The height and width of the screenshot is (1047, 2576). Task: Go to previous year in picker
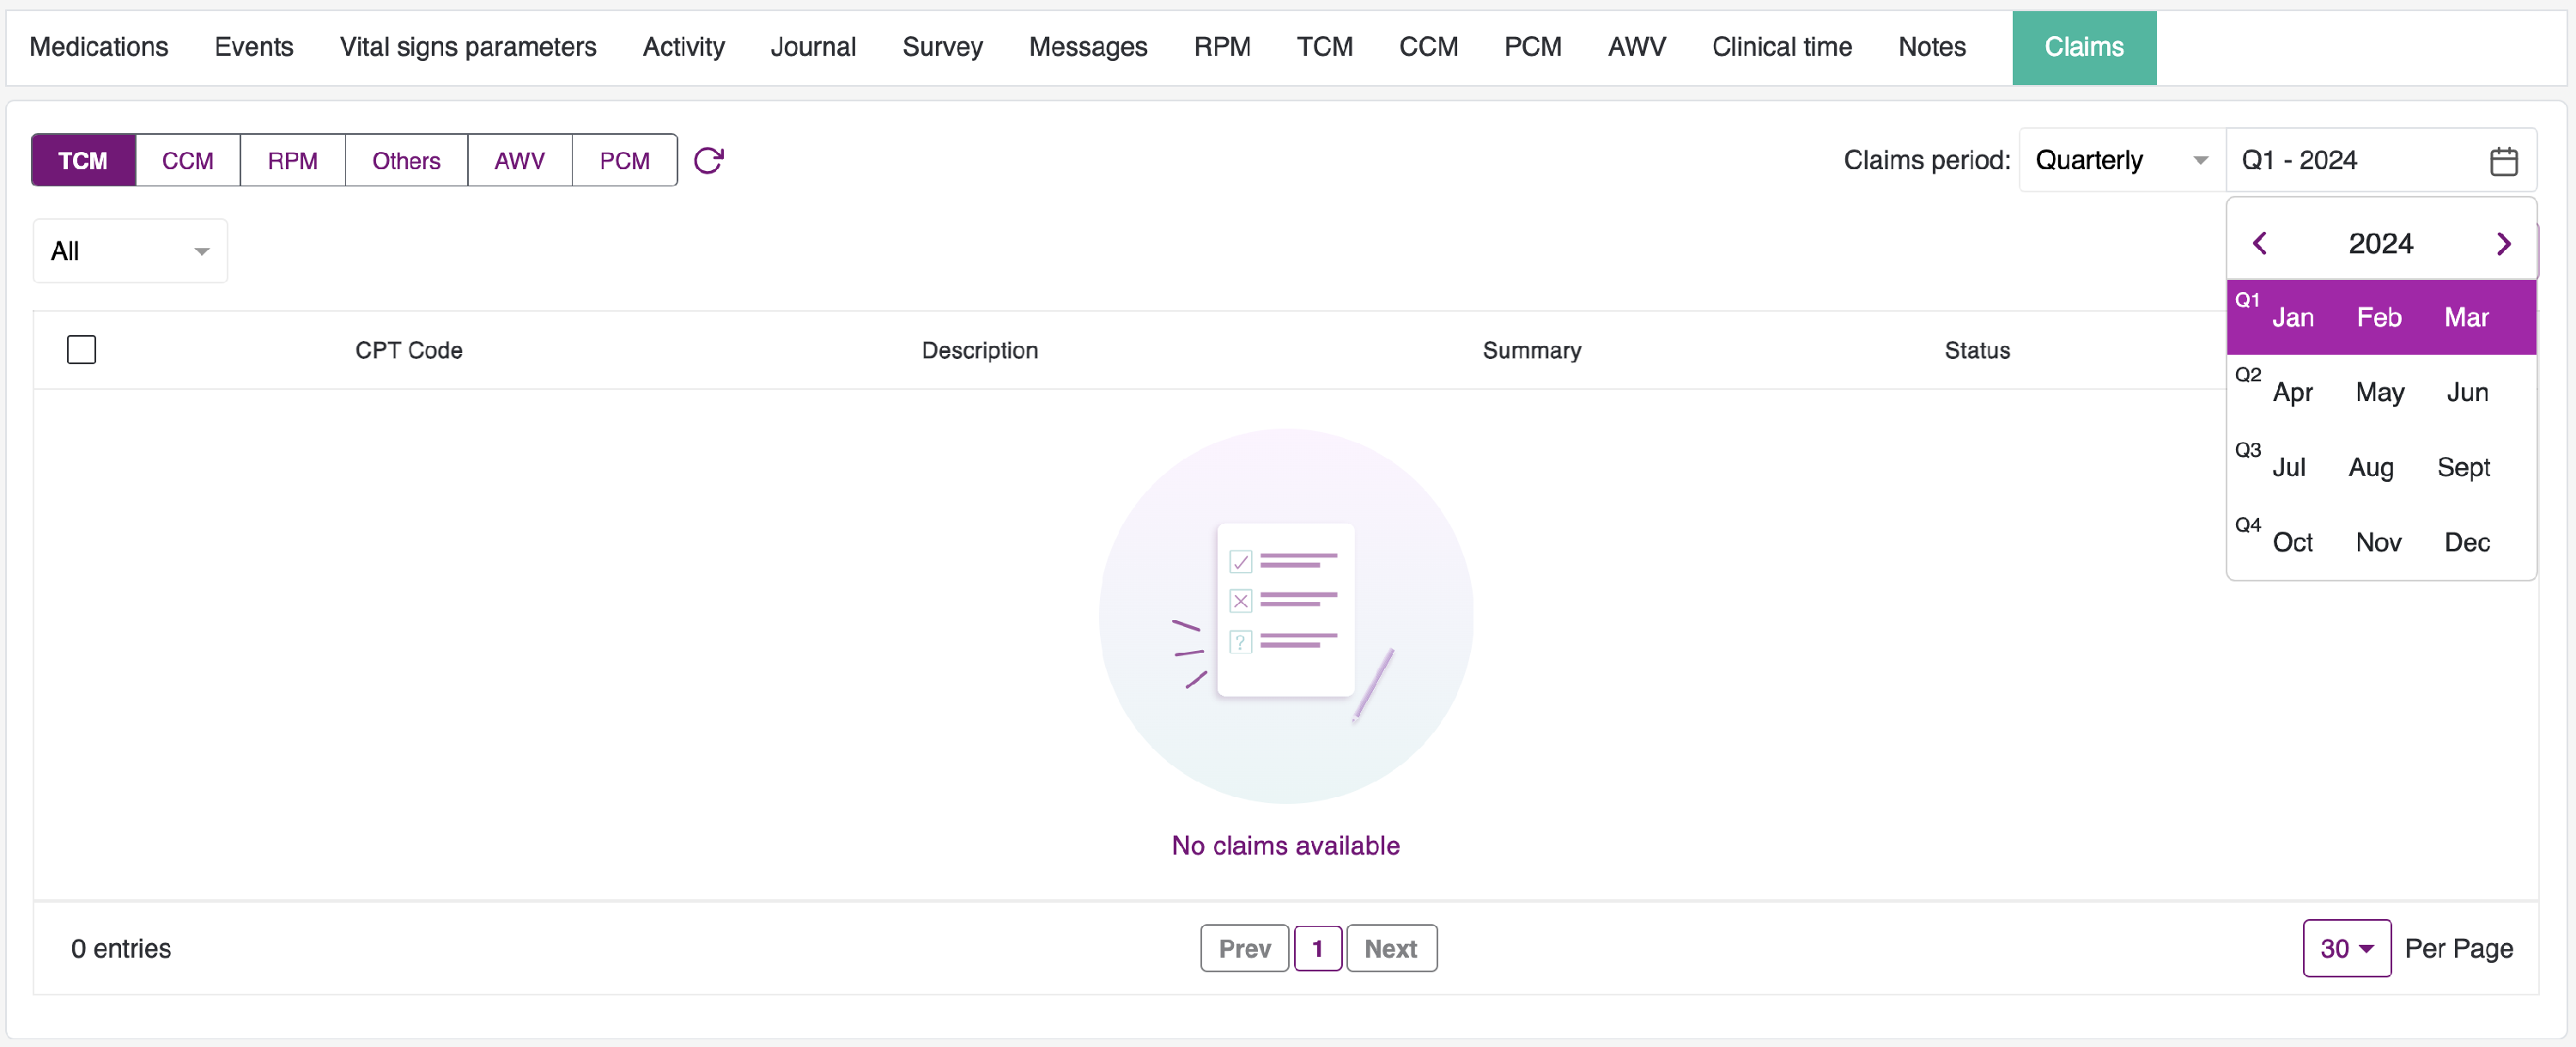coord(2259,243)
